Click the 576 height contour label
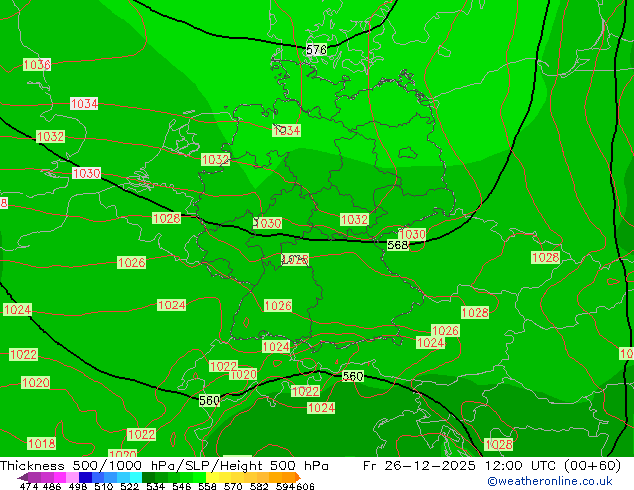 tap(316, 50)
